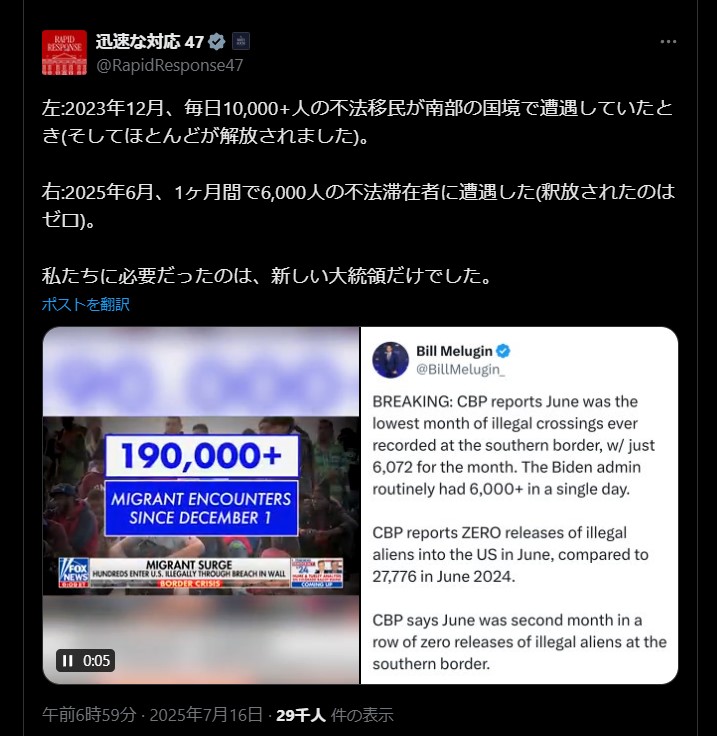Open the 迅速な対応 47 display name
Image resolution: width=717 pixels, height=736 pixels.
pos(149,42)
